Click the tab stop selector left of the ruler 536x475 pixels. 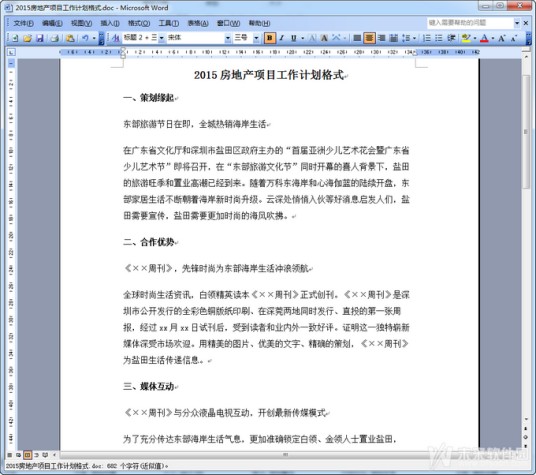(x=11, y=52)
